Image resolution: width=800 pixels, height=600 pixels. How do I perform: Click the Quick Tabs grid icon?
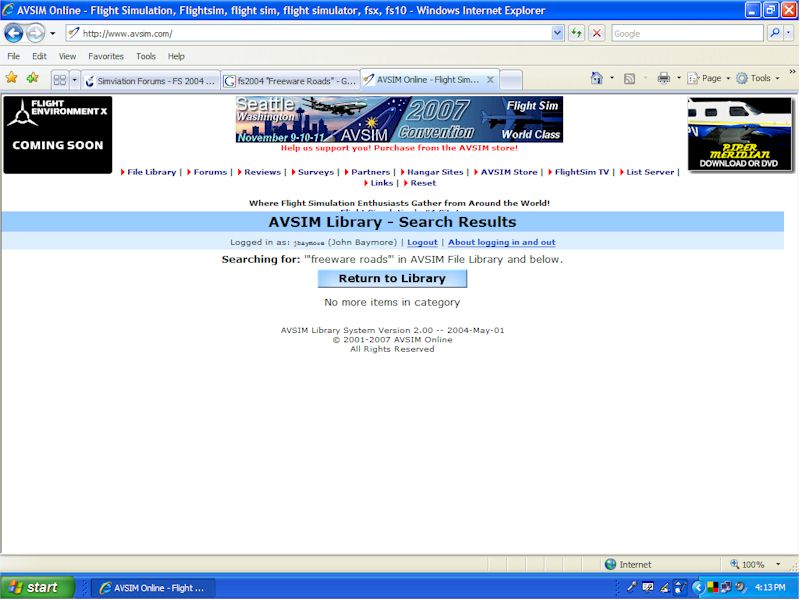click(x=60, y=80)
